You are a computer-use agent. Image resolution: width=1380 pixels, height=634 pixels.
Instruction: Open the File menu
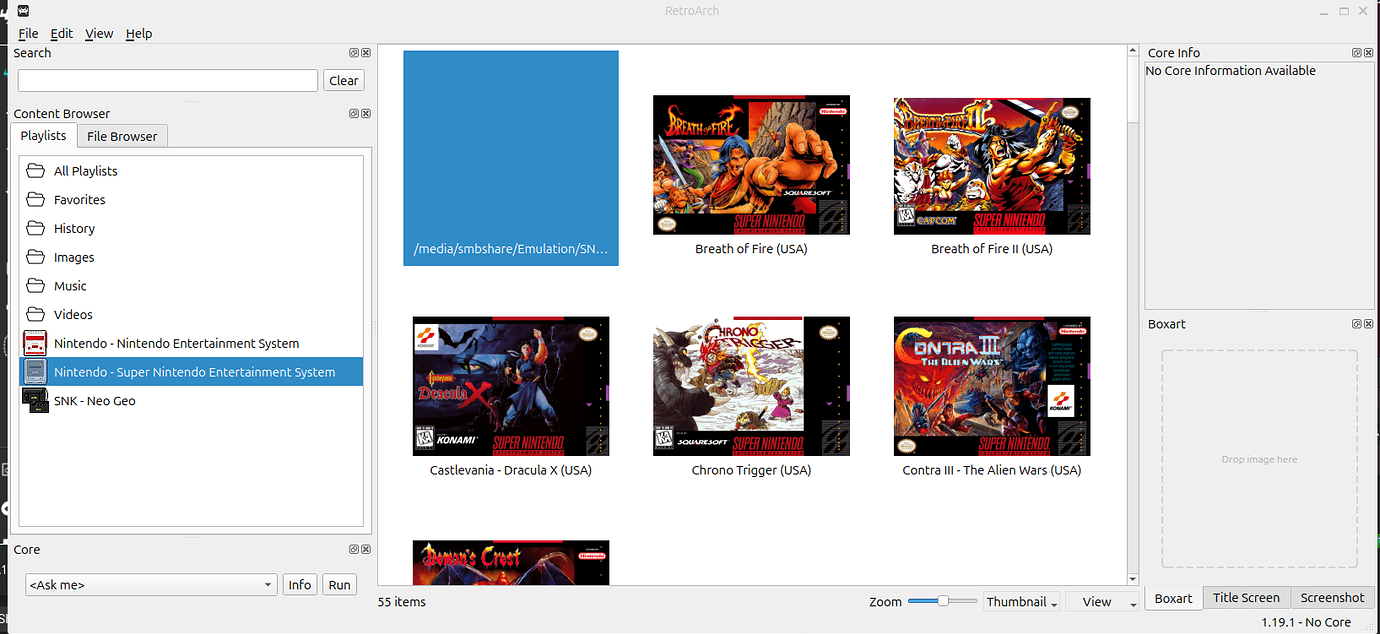28,33
